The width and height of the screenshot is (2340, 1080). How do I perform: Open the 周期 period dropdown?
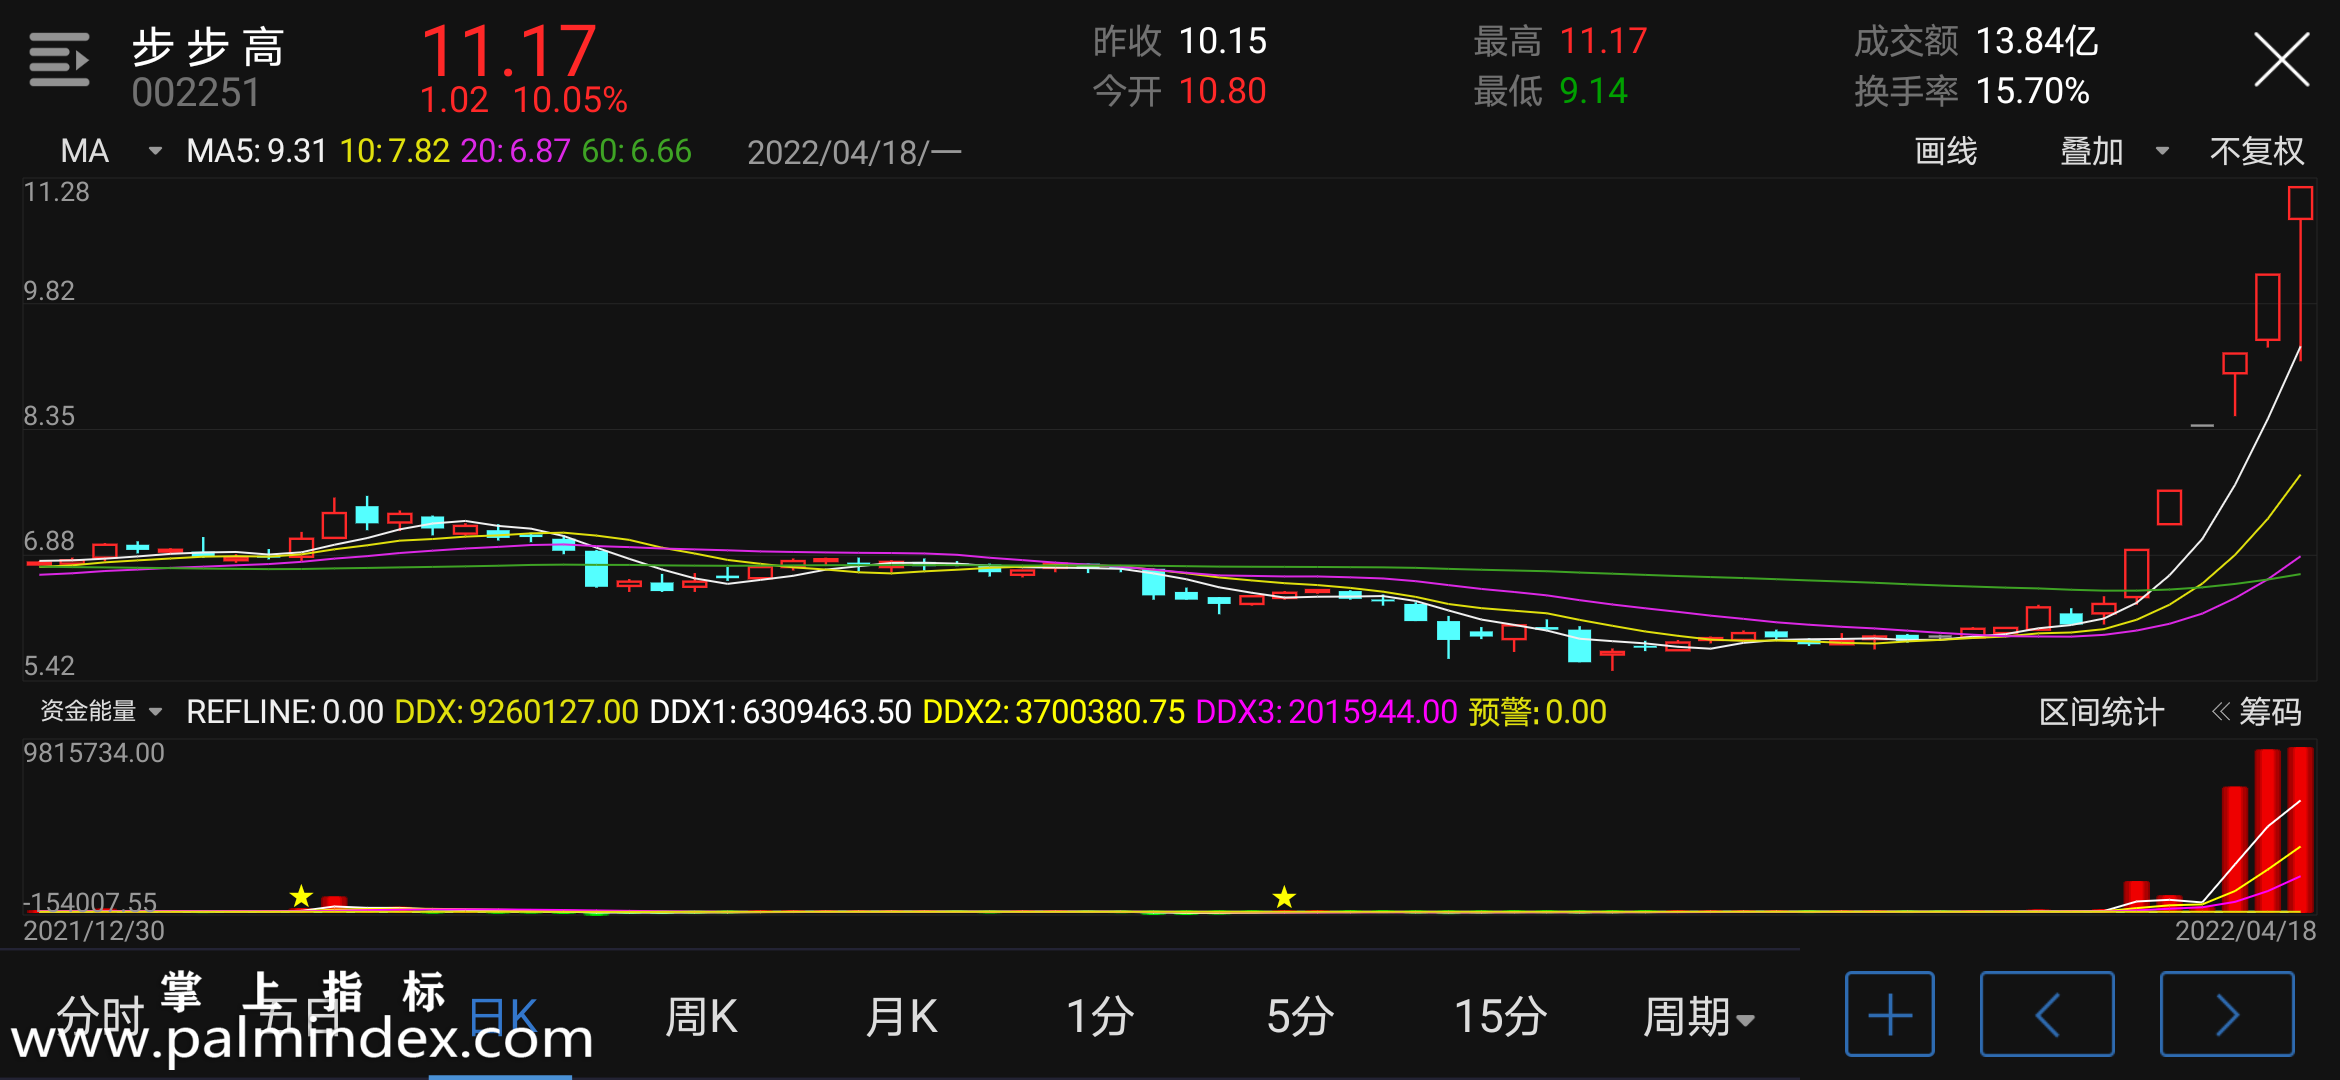tap(1698, 1017)
